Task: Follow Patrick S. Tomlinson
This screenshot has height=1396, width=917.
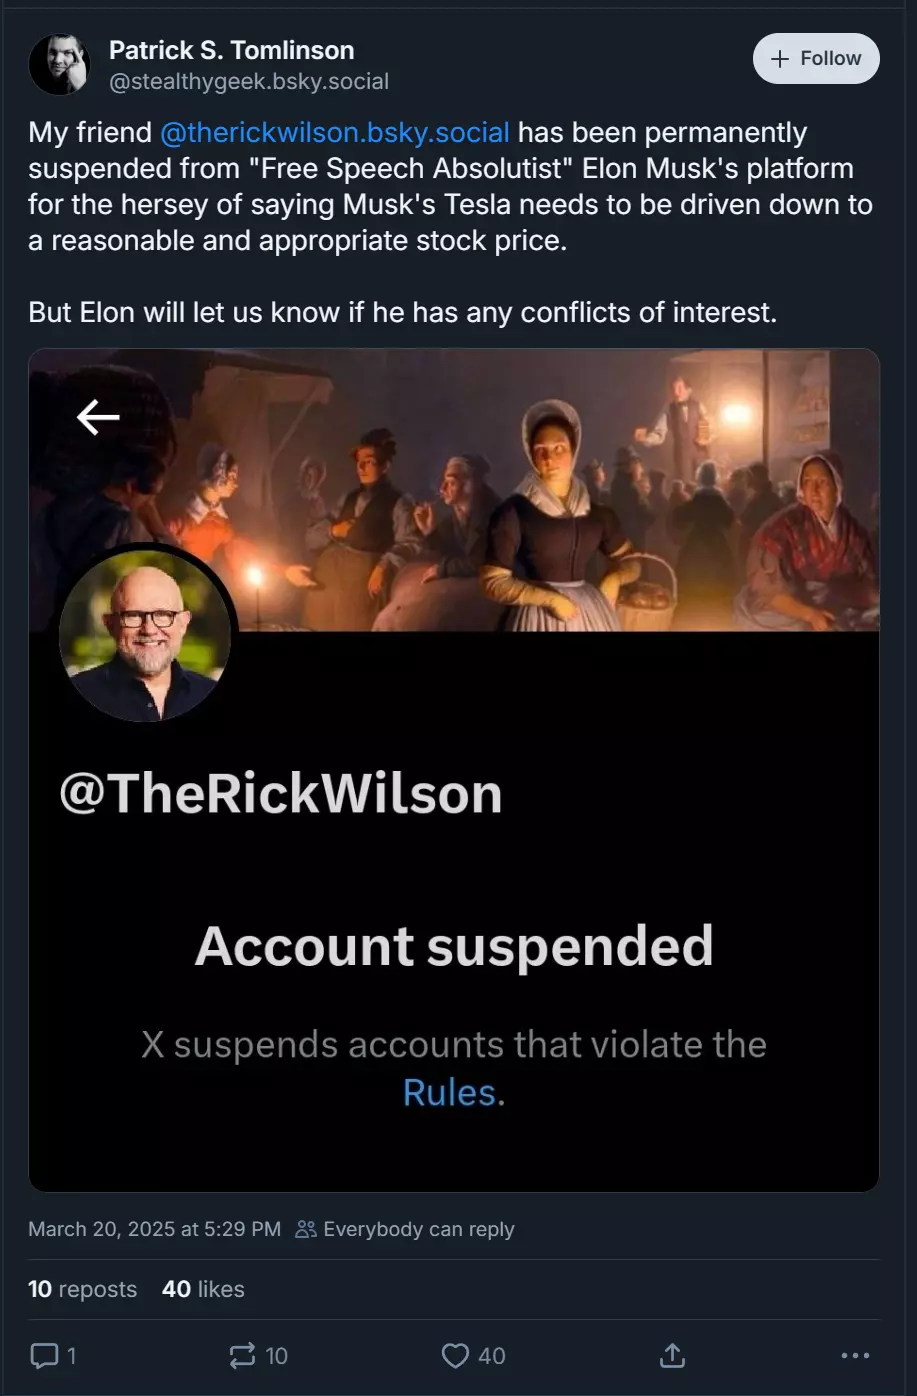Action: pyautogui.click(x=816, y=59)
